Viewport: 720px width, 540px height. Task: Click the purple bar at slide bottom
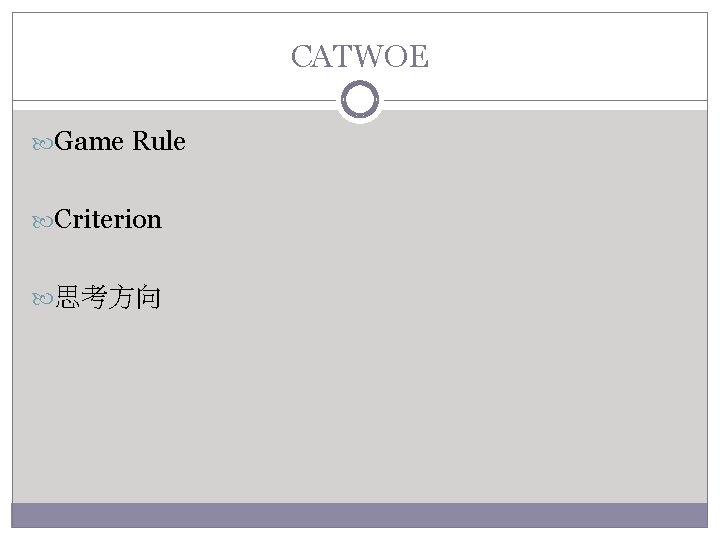tap(359, 515)
